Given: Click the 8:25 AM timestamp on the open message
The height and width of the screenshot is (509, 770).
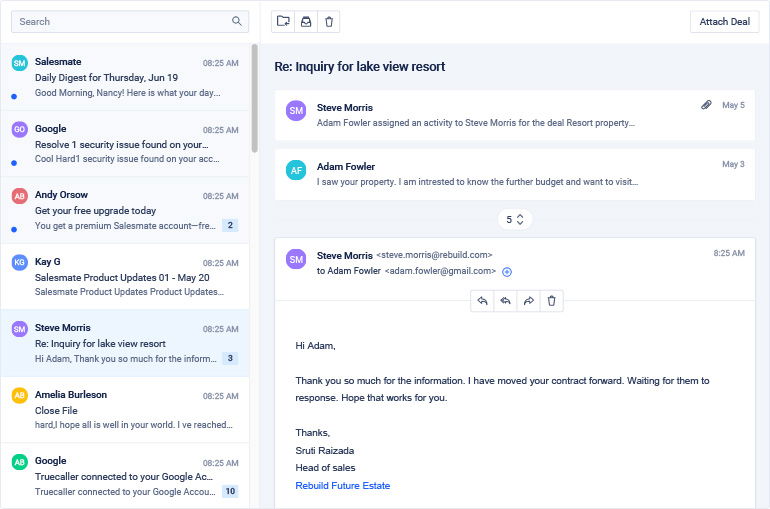Looking at the screenshot, I should [x=729, y=253].
